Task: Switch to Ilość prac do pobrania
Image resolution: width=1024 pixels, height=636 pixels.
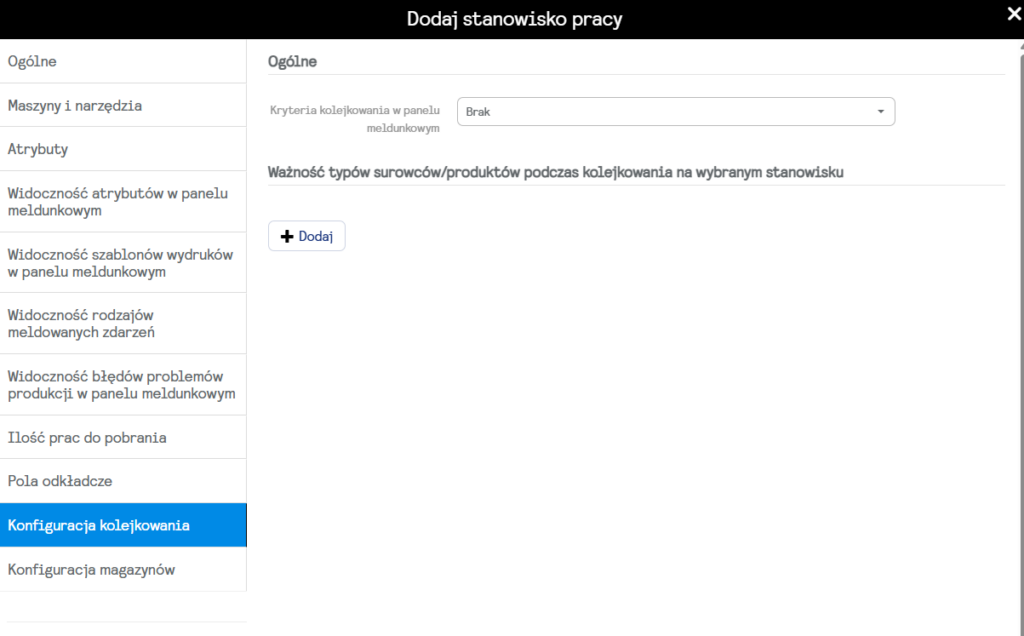Action: tap(123, 437)
